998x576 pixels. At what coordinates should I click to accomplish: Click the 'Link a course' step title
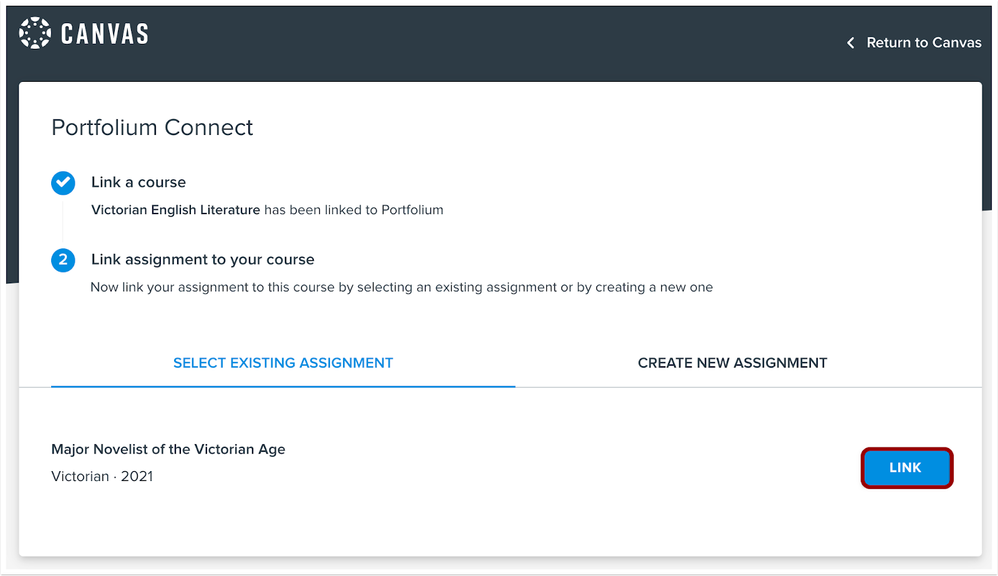139,182
